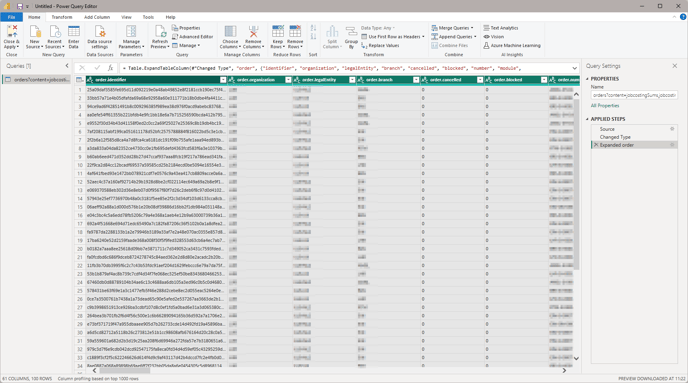
Task: Open Help icon at ribbon right
Action: (x=683, y=17)
